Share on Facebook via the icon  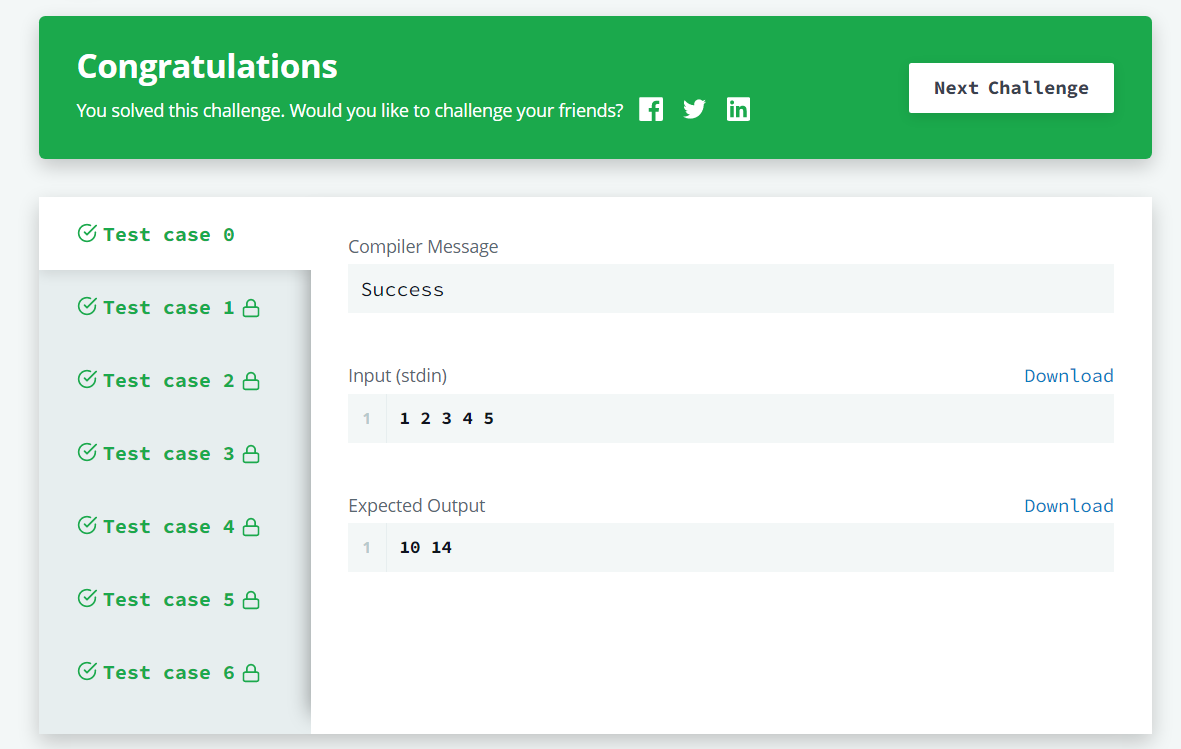pyautogui.click(x=651, y=109)
